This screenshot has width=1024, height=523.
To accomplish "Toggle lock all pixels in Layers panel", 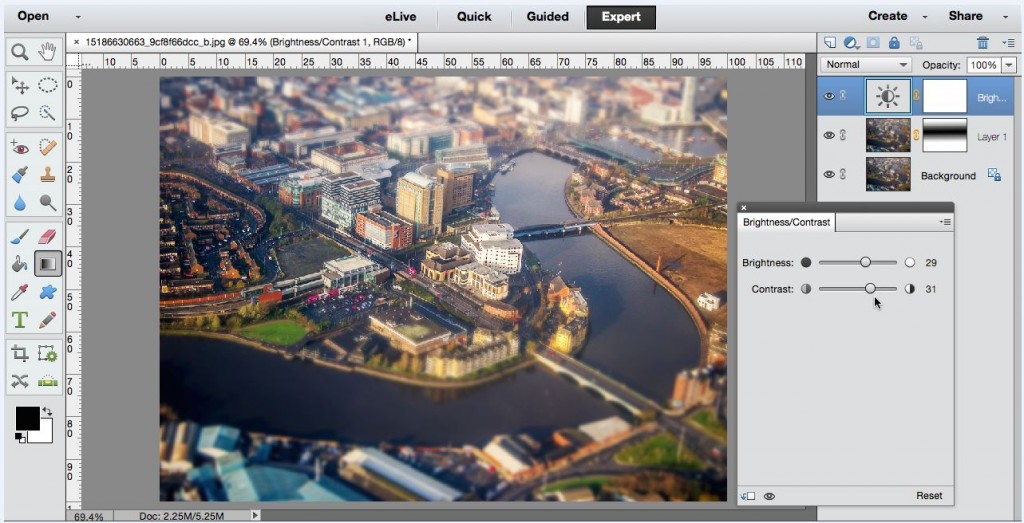I will click(x=894, y=42).
